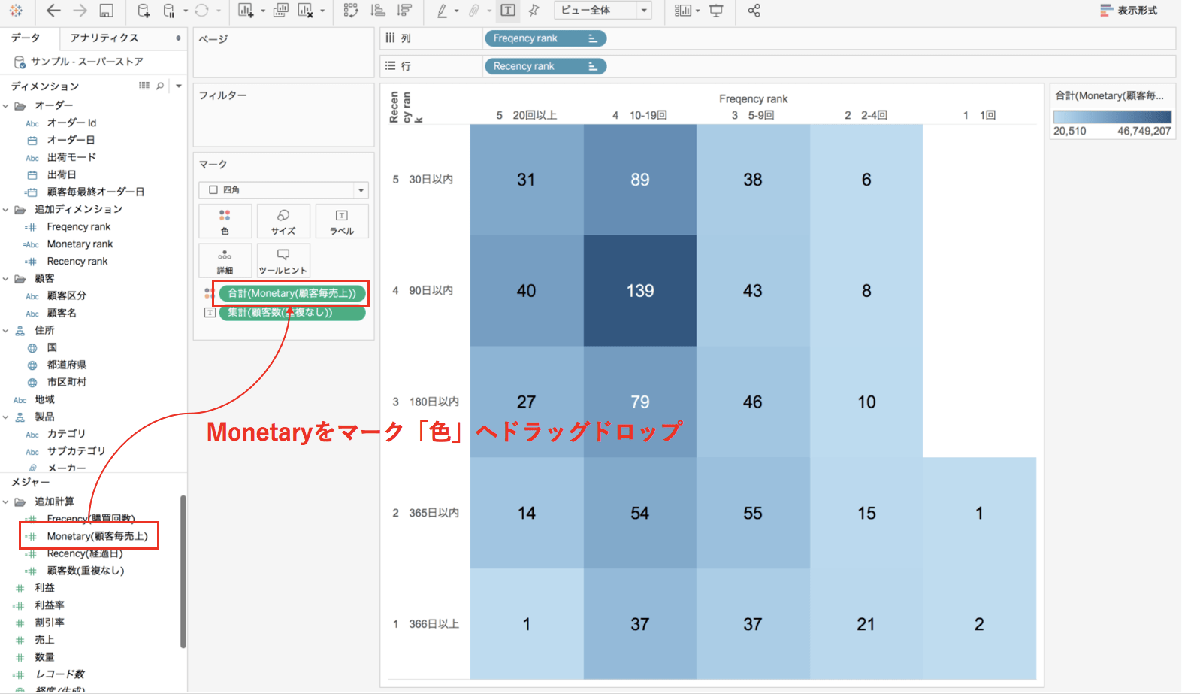Click the ツールヒント button on Marks card
The height and width of the screenshot is (694, 1200).
click(283, 260)
